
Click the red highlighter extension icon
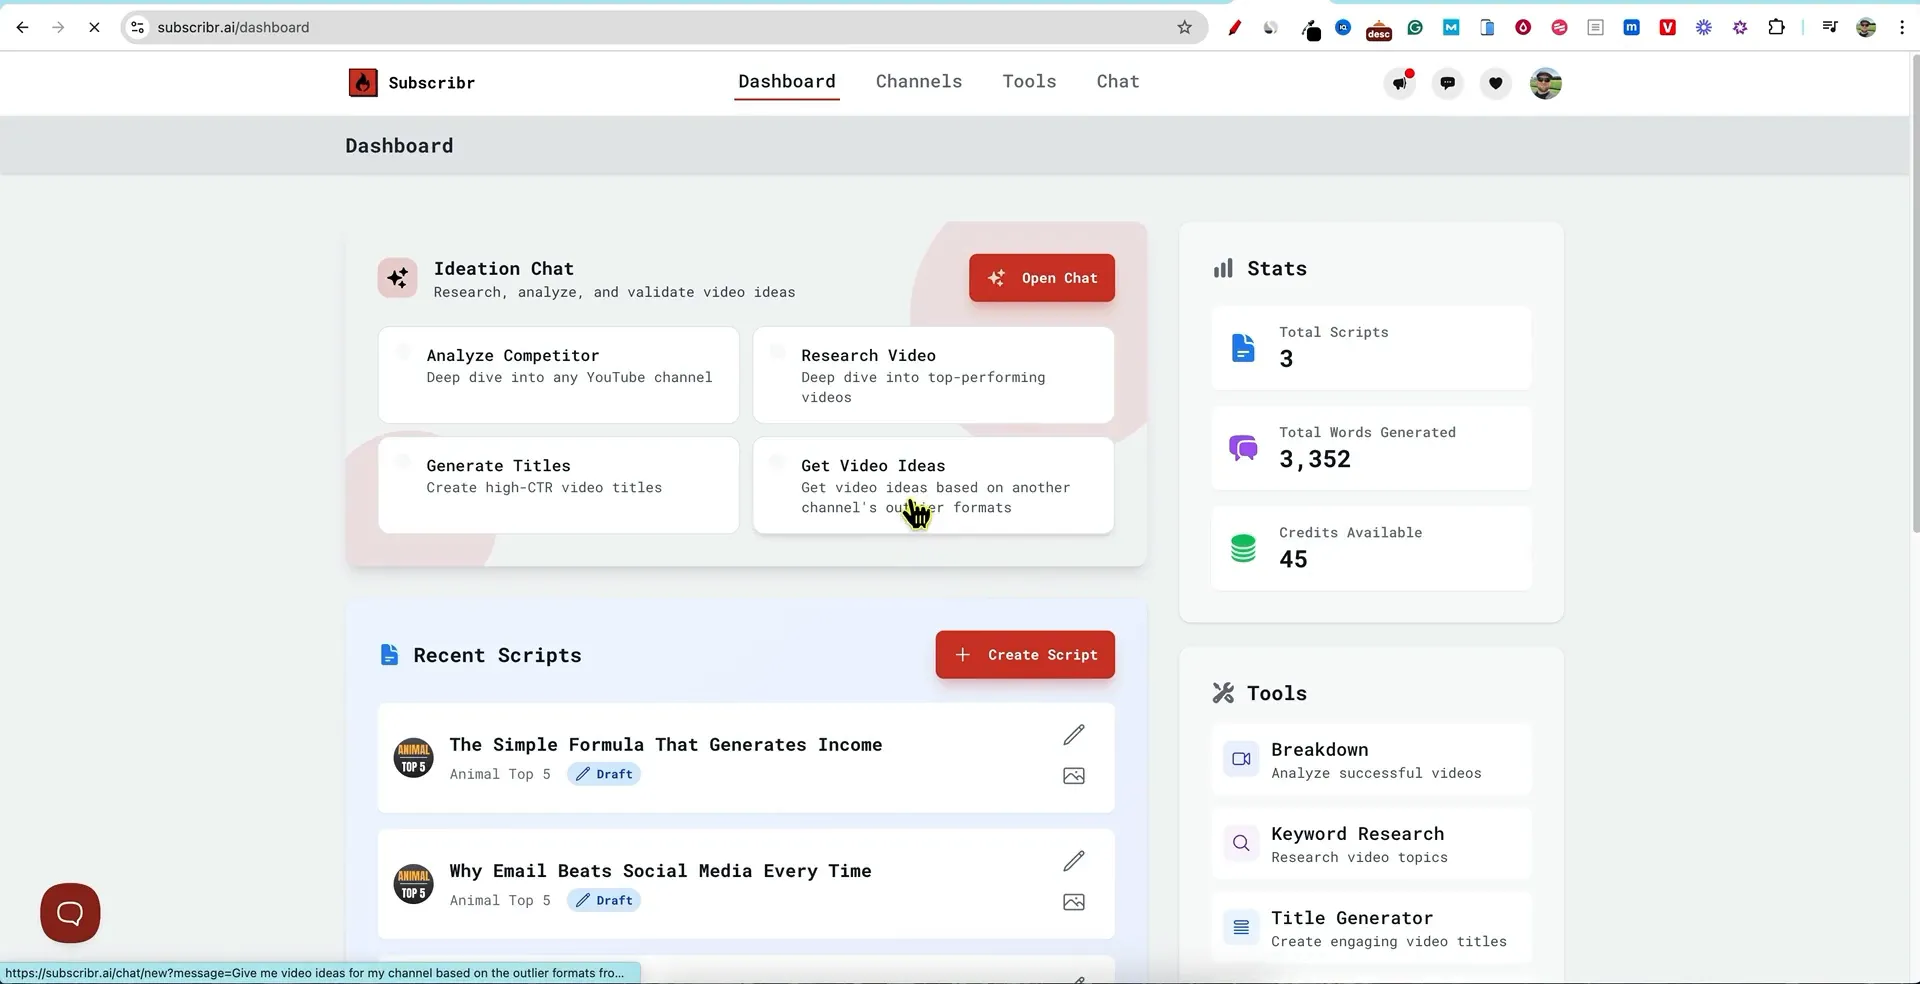point(1235,28)
